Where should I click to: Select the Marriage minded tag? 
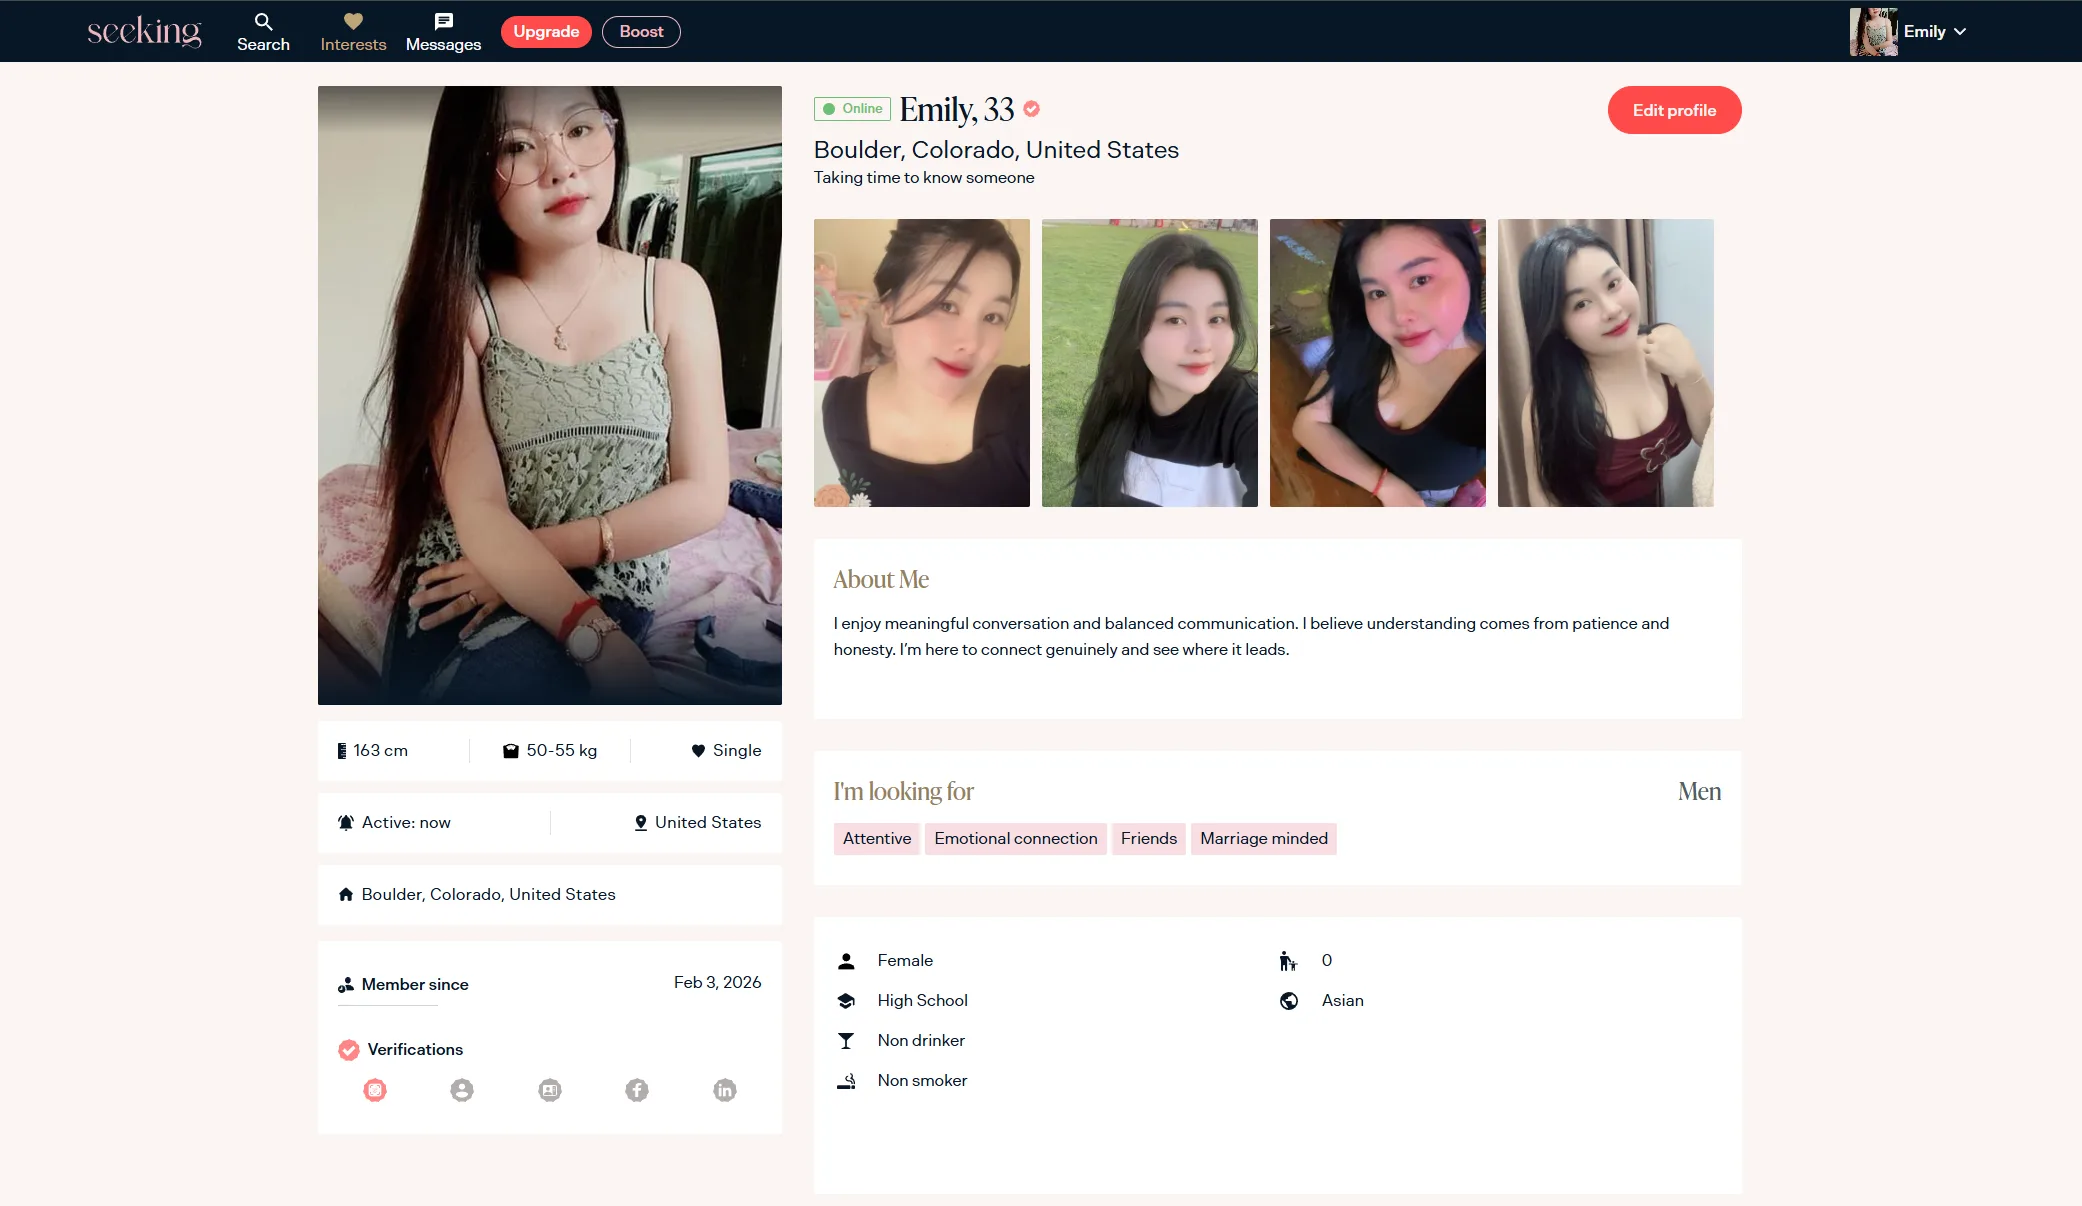(x=1264, y=839)
